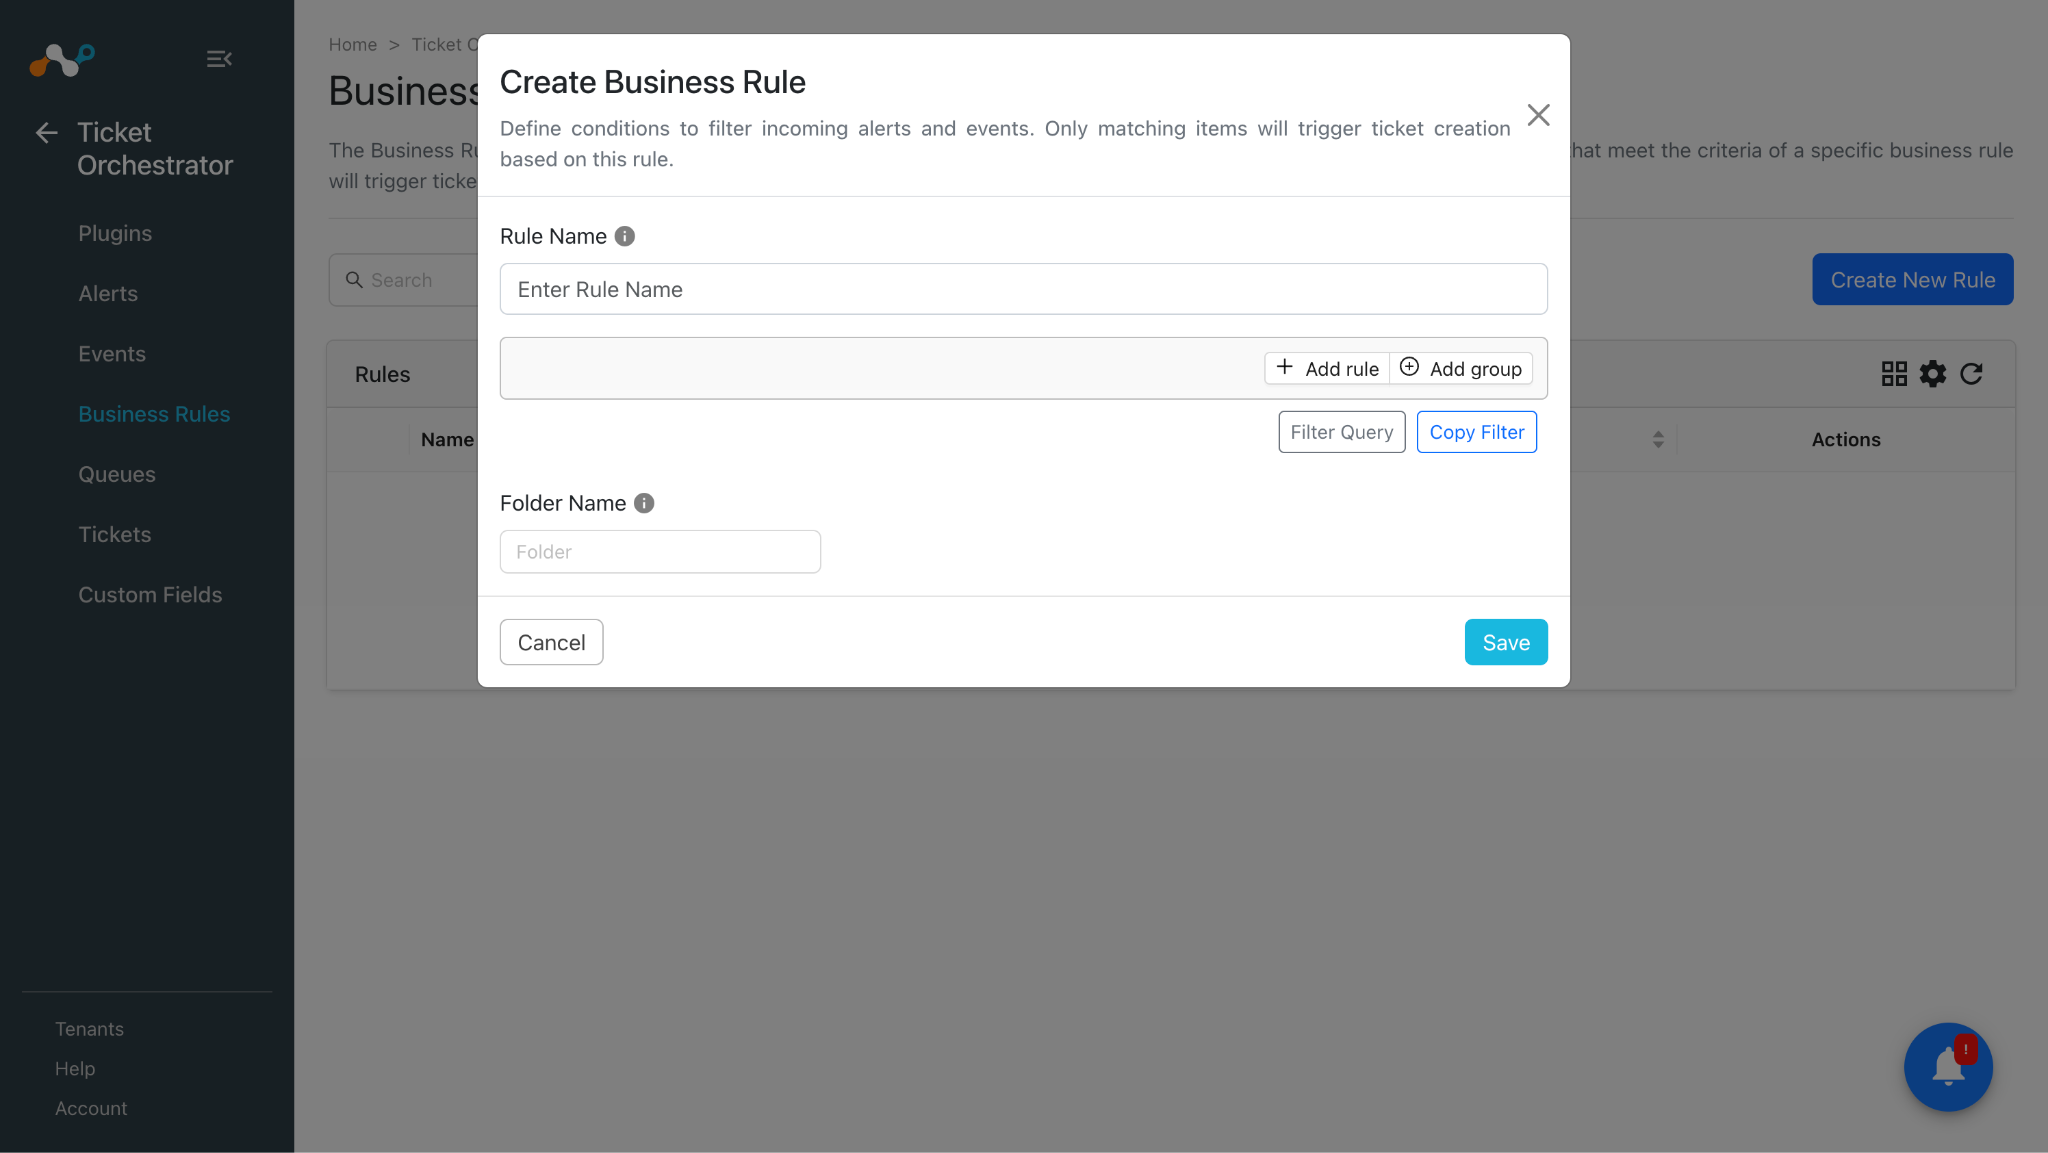Open Queues in the sidebar
Image resolution: width=2048 pixels, height=1153 pixels.
(x=117, y=474)
